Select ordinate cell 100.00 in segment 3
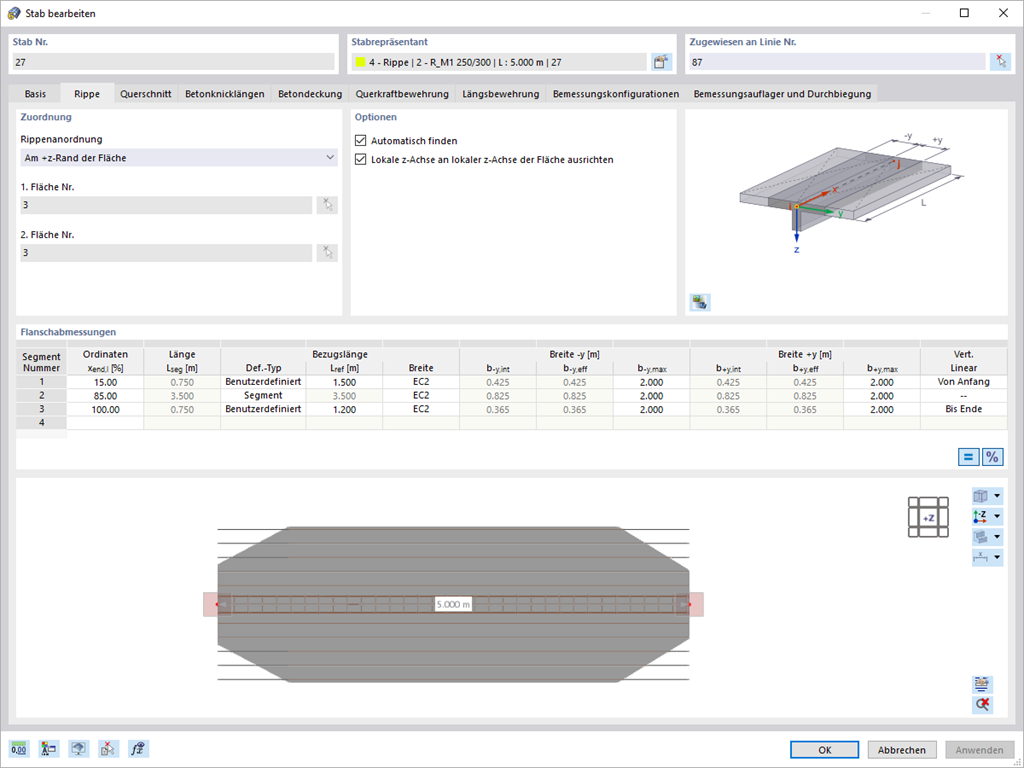Image resolution: width=1024 pixels, height=768 pixels. (105, 409)
